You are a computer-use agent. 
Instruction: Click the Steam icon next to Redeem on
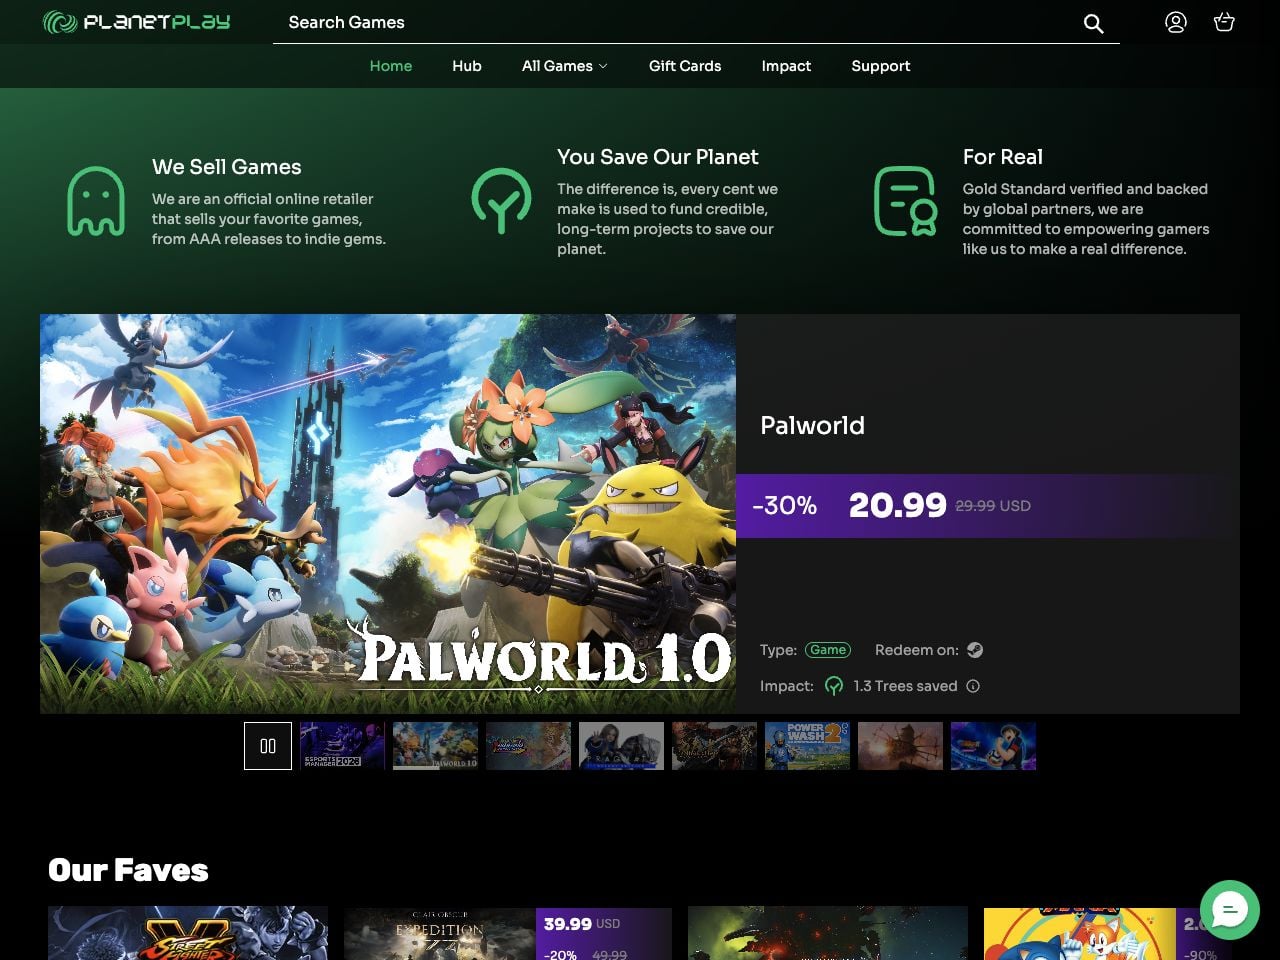975,650
